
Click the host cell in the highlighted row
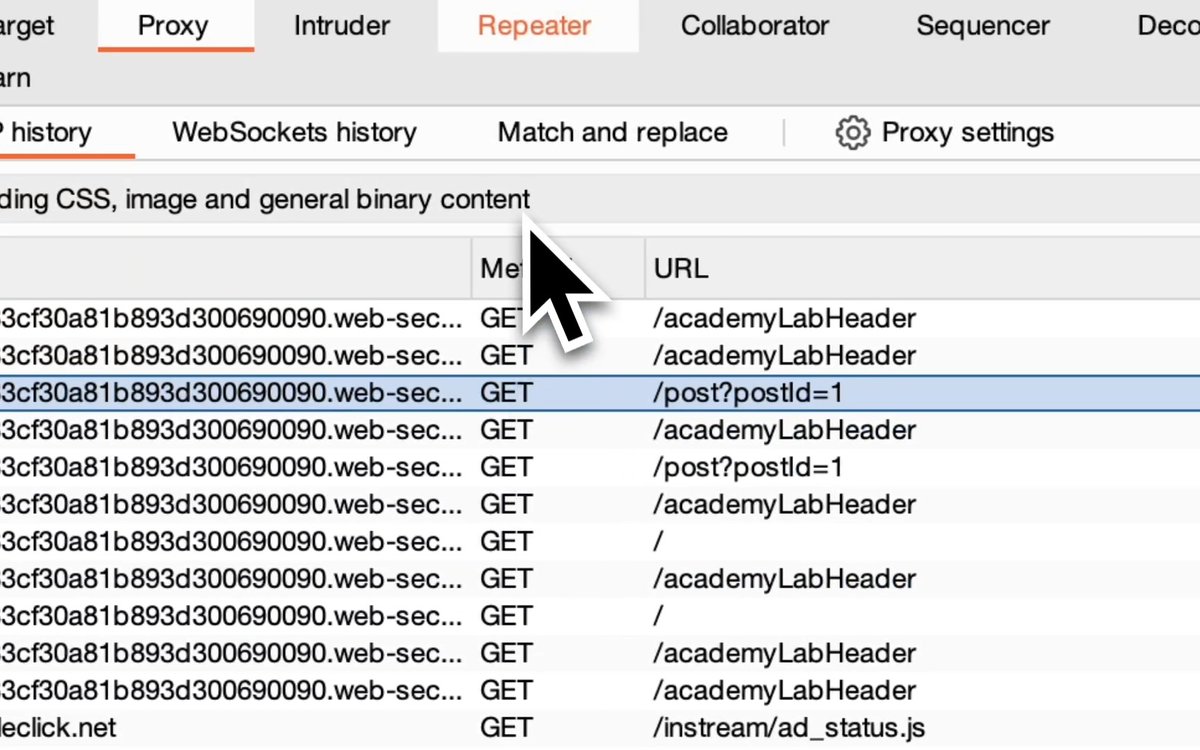[x=232, y=393]
